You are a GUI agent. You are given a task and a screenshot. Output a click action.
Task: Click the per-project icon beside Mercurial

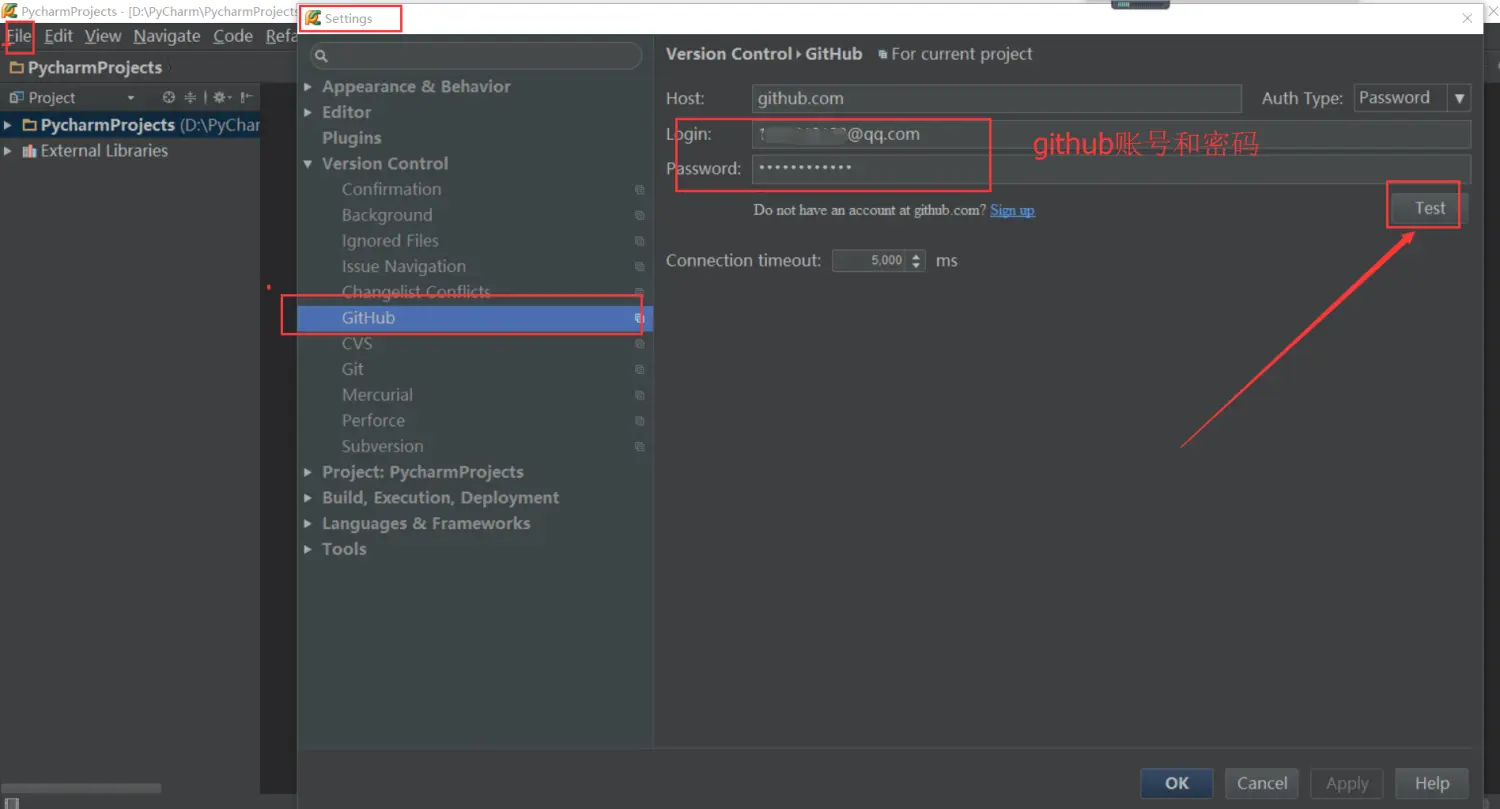[x=640, y=395]
